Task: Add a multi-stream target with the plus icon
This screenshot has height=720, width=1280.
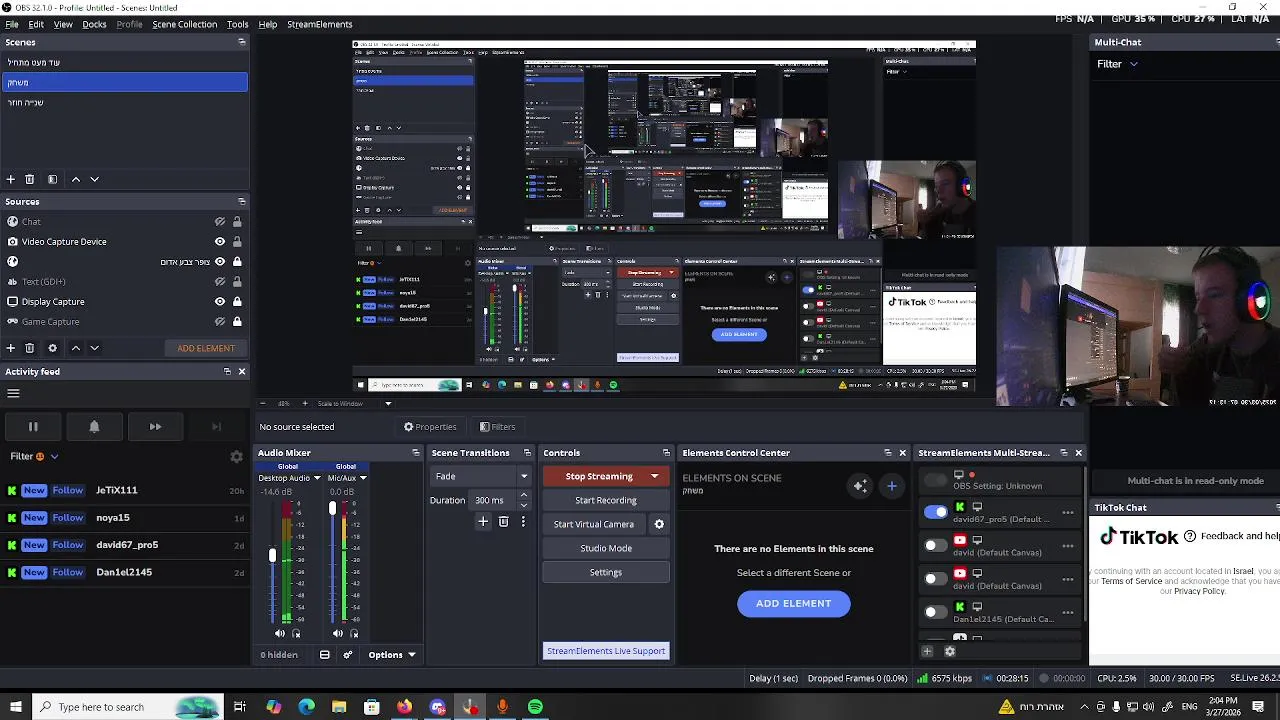Action: (x=927, y=651)
